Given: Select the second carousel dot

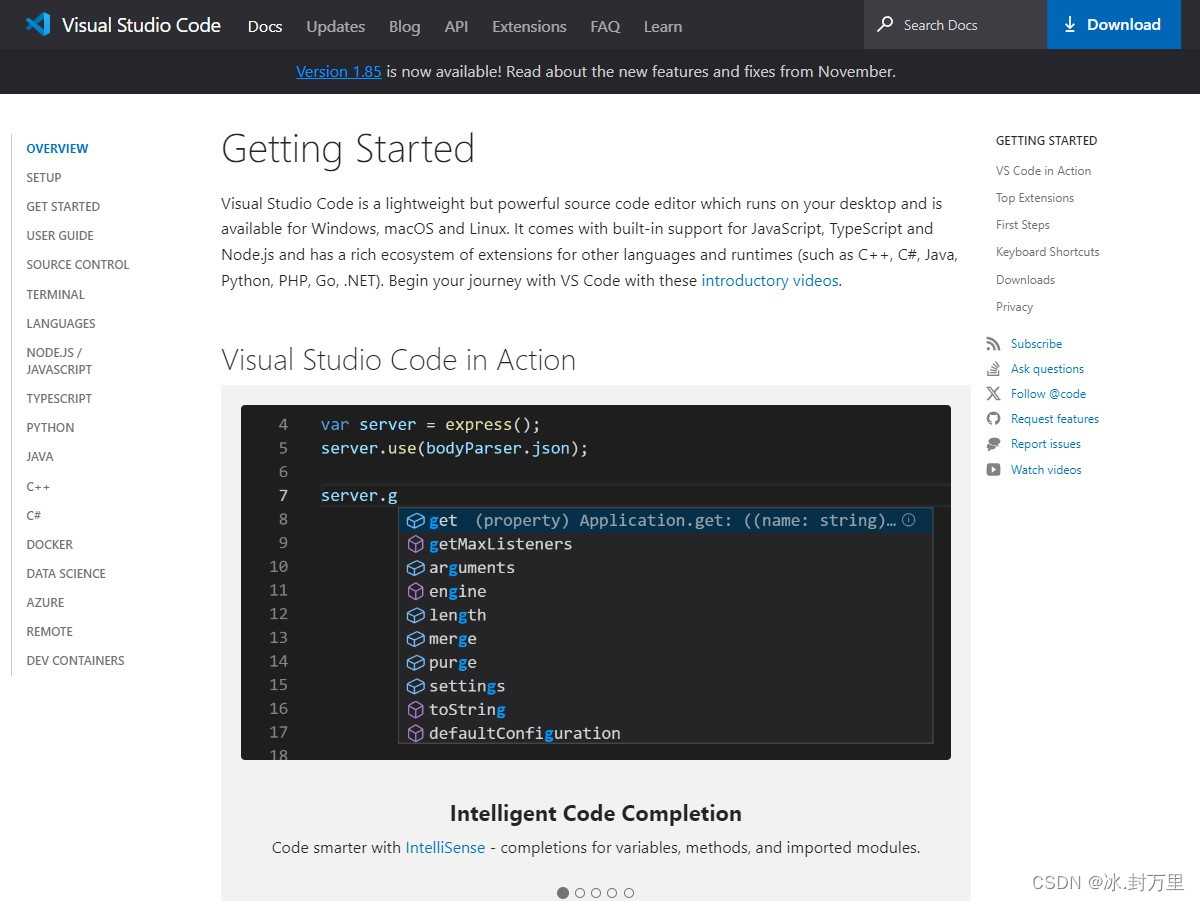Looking at the screenshot, I should tap(580, 893).
